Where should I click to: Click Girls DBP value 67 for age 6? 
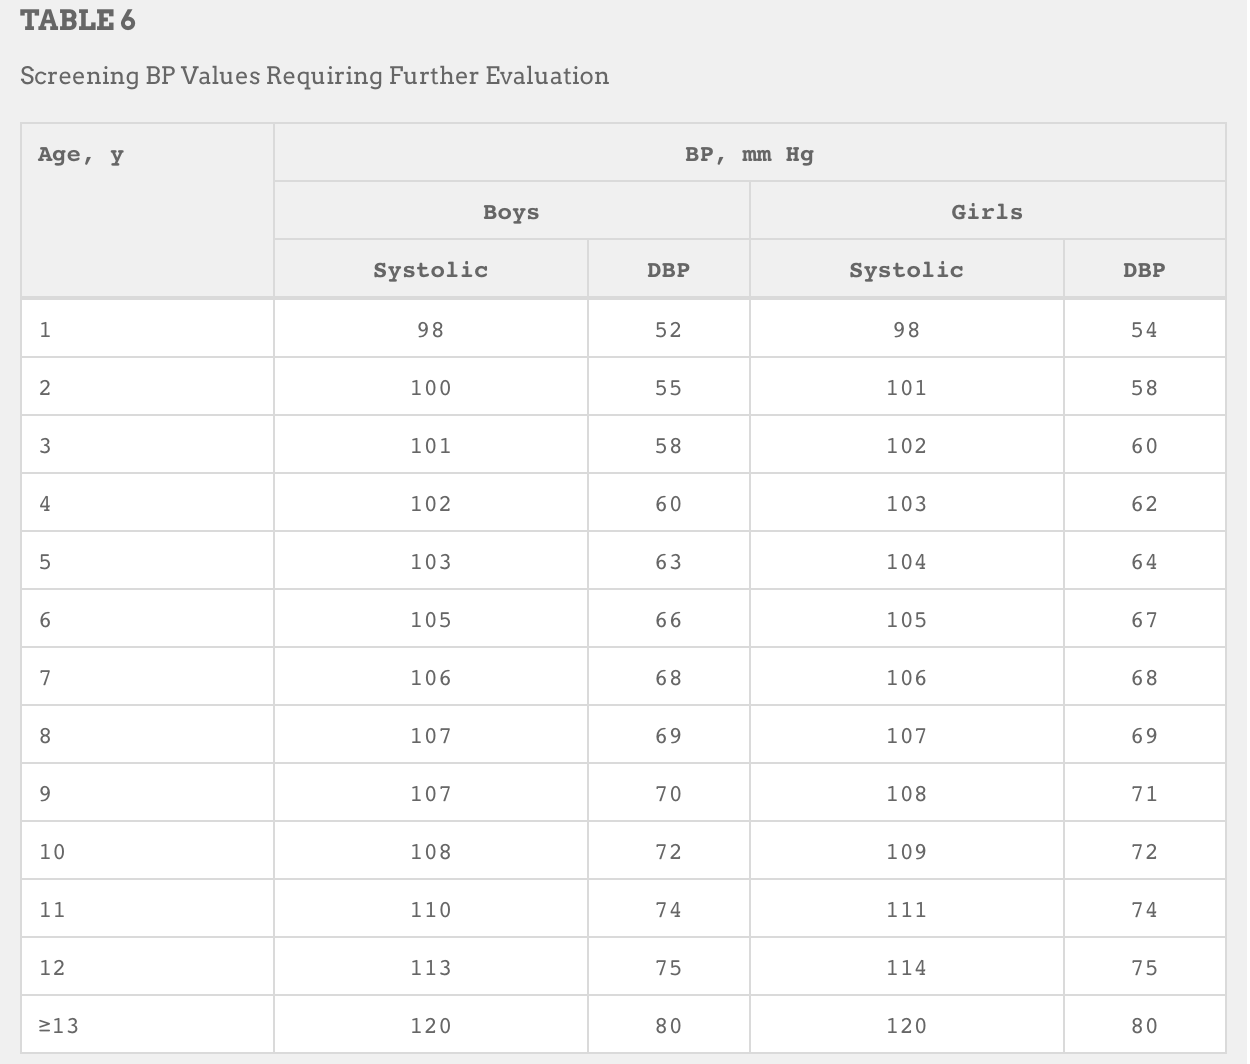point(1144,620)
